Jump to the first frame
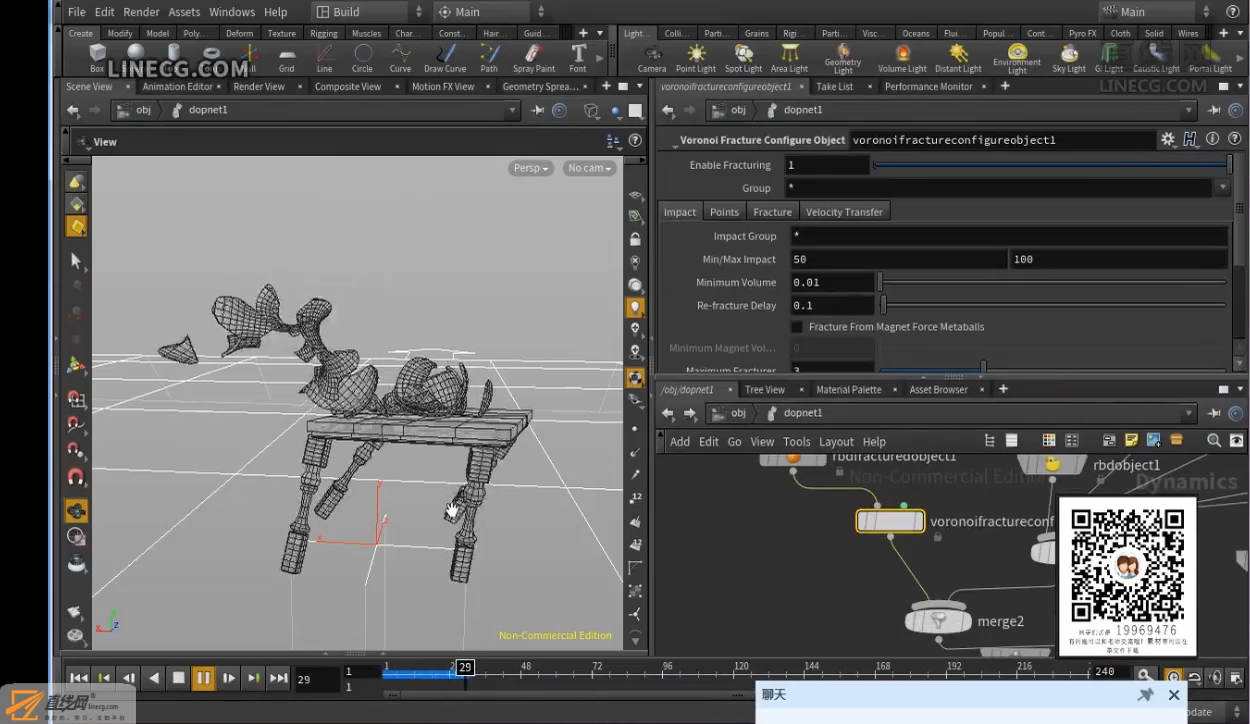 pos(79,678)
